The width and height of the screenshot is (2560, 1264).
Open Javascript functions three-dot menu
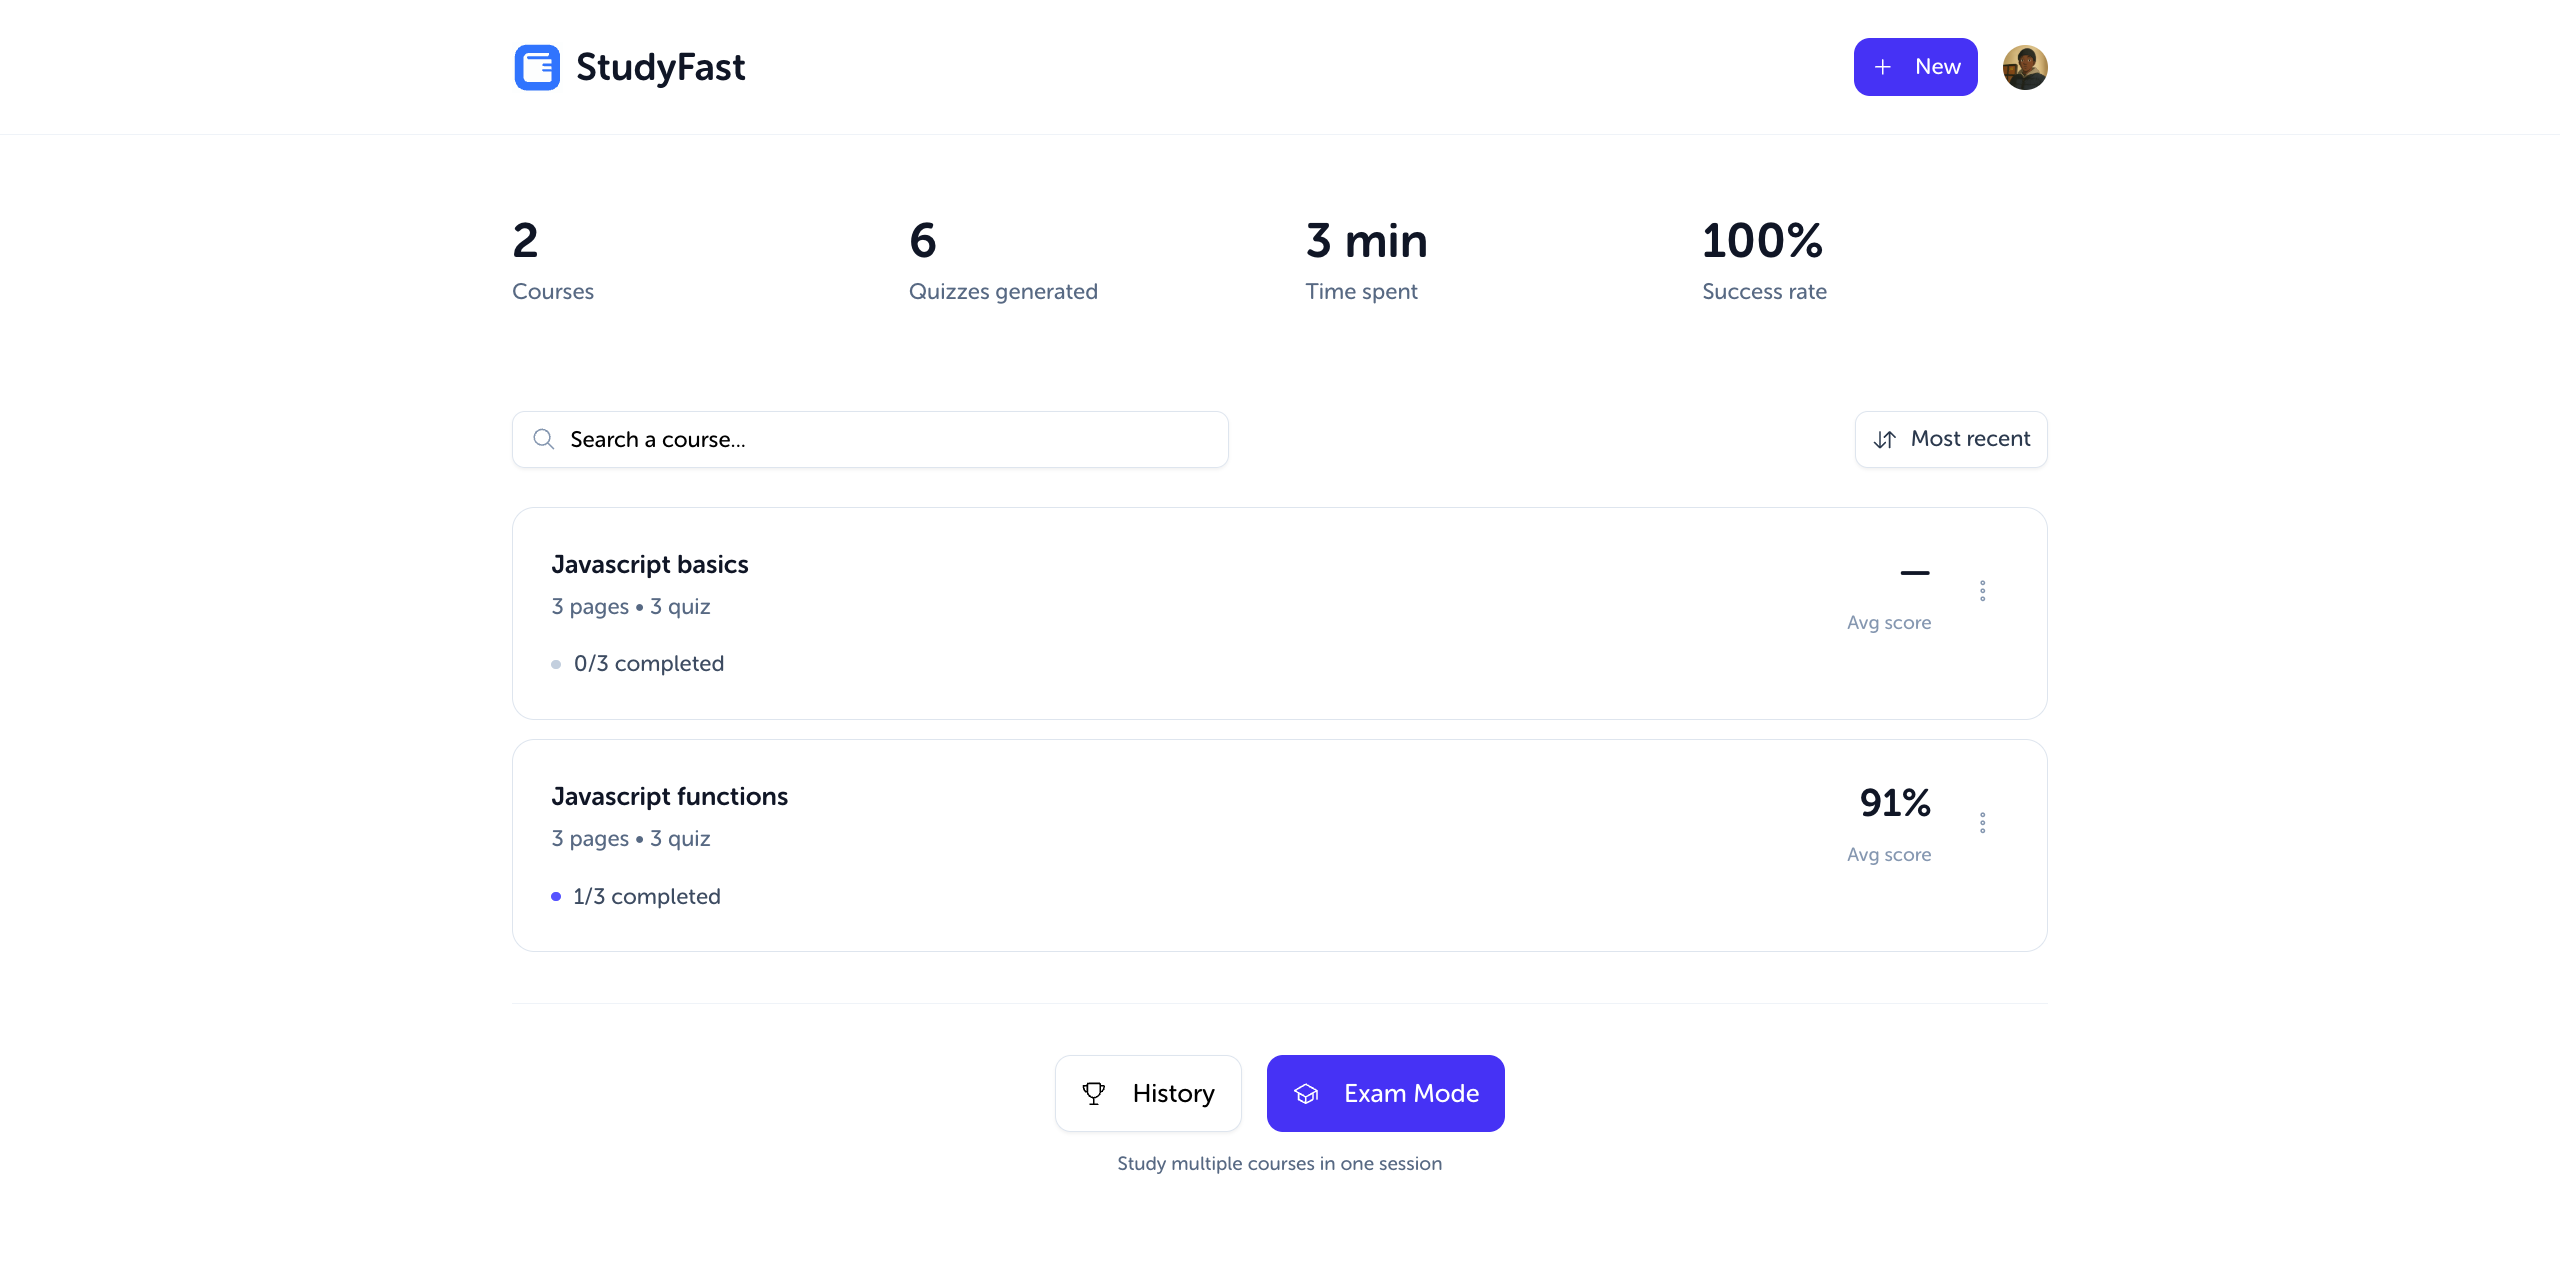tap(1982, 822)
